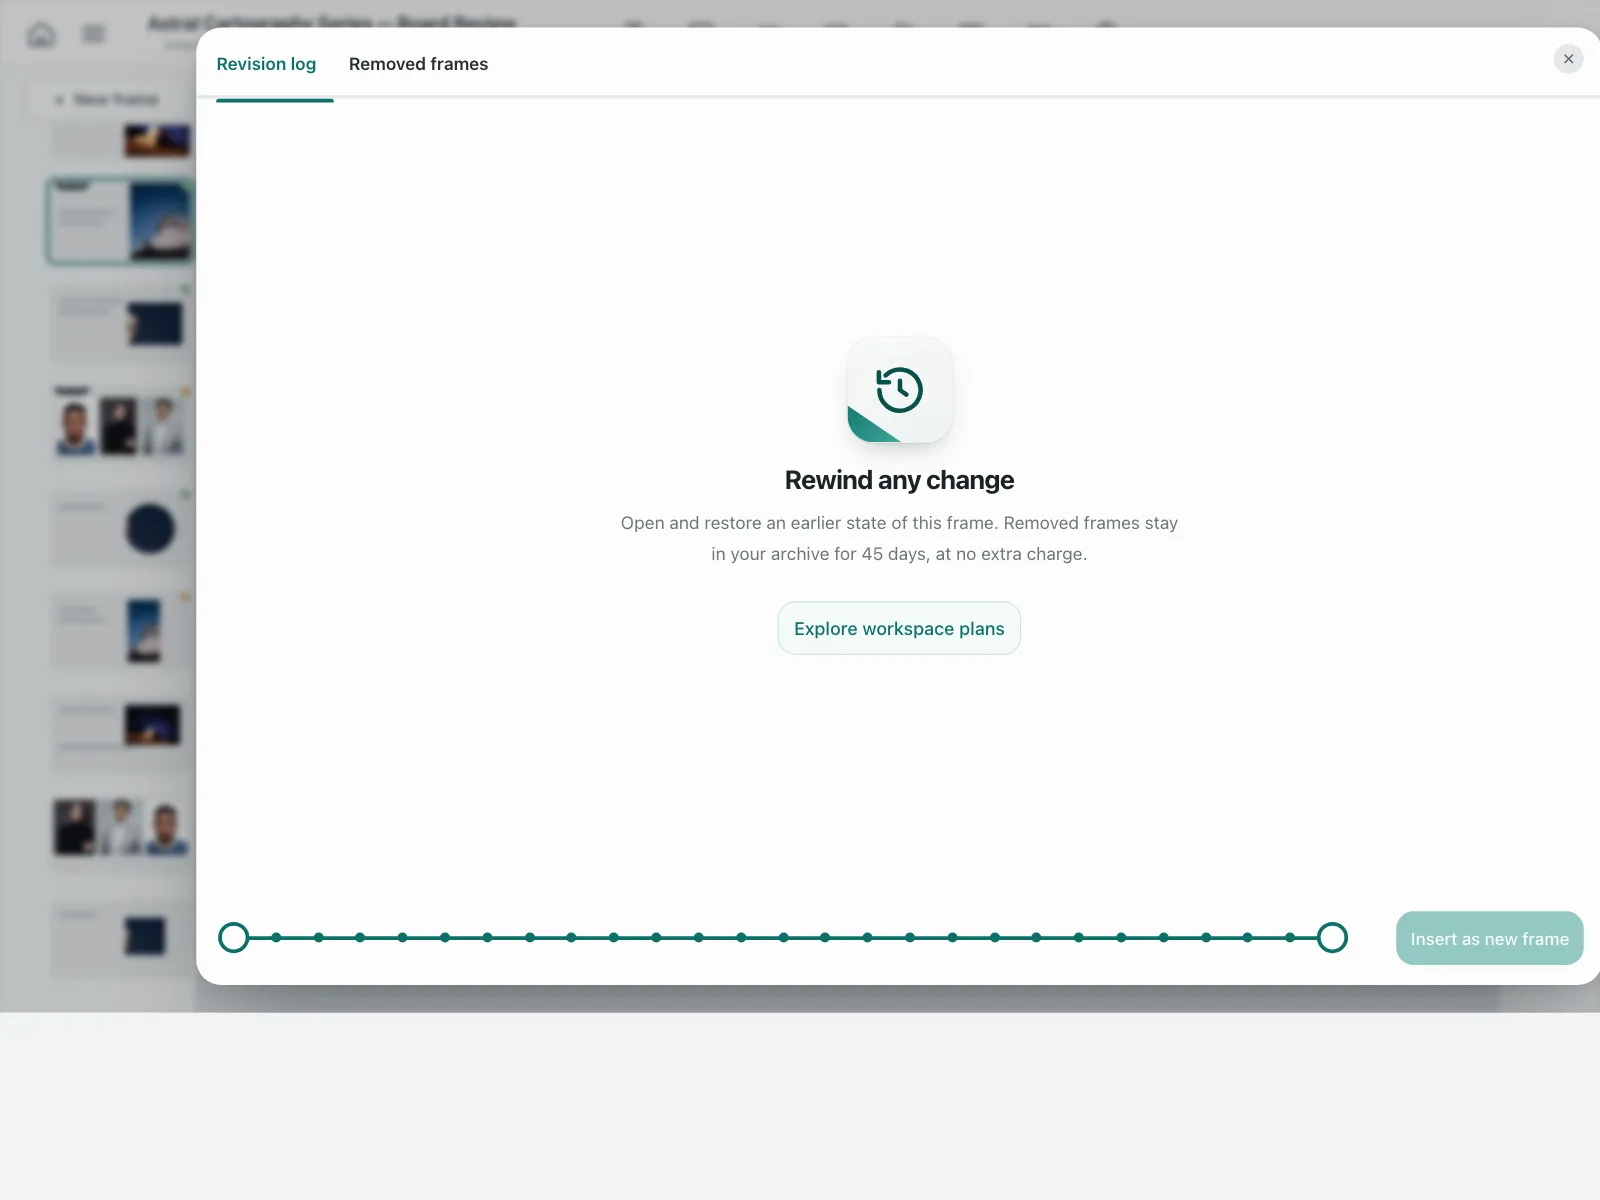This screenshot has height=1200, width=1600.
Task: Click the right handle of the revision timeline
Action: tap(1332, 937)
